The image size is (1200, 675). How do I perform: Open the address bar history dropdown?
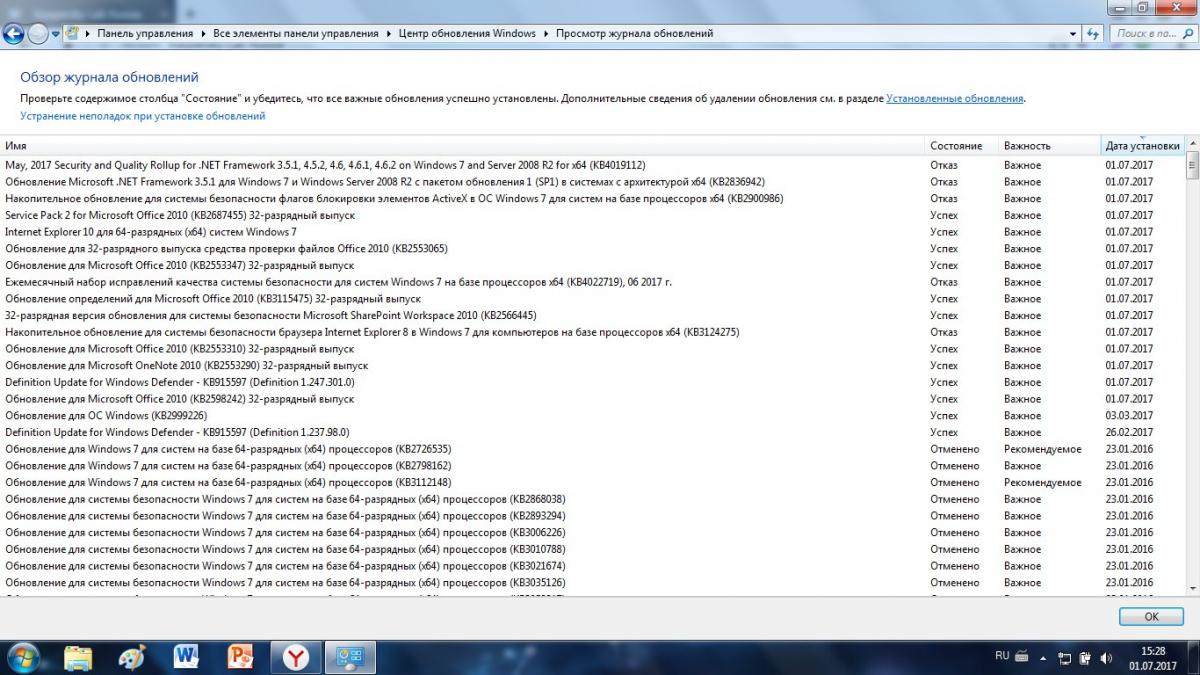pyautogui.click(x=1073, y=33)
